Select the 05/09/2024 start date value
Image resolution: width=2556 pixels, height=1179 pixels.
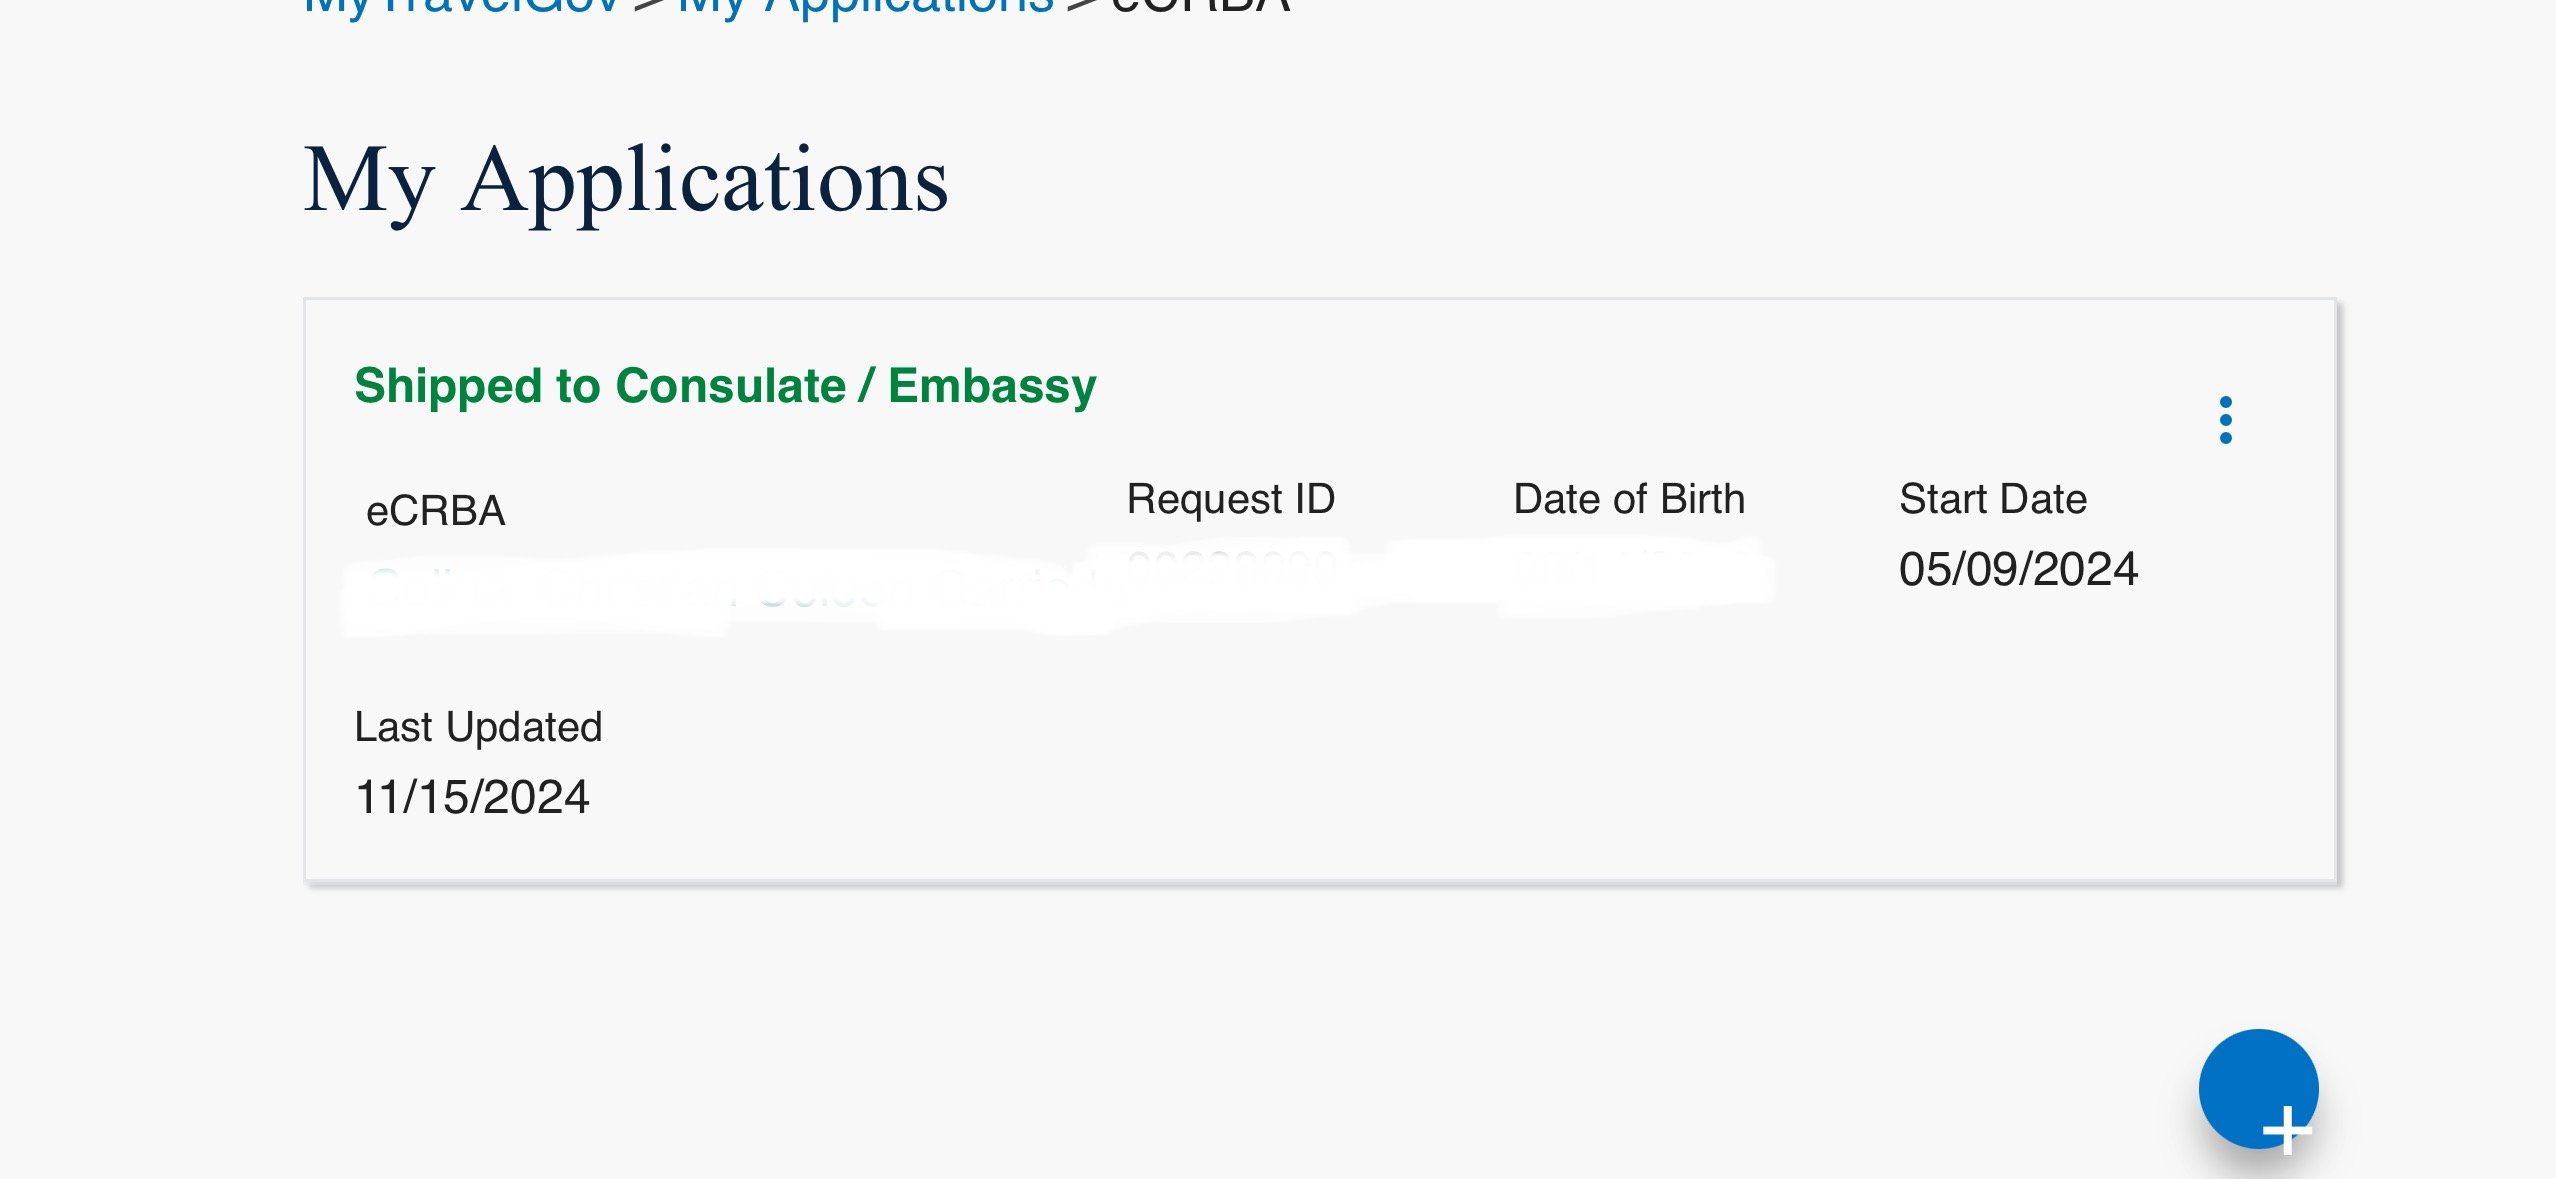click(x=2018, y=569)
